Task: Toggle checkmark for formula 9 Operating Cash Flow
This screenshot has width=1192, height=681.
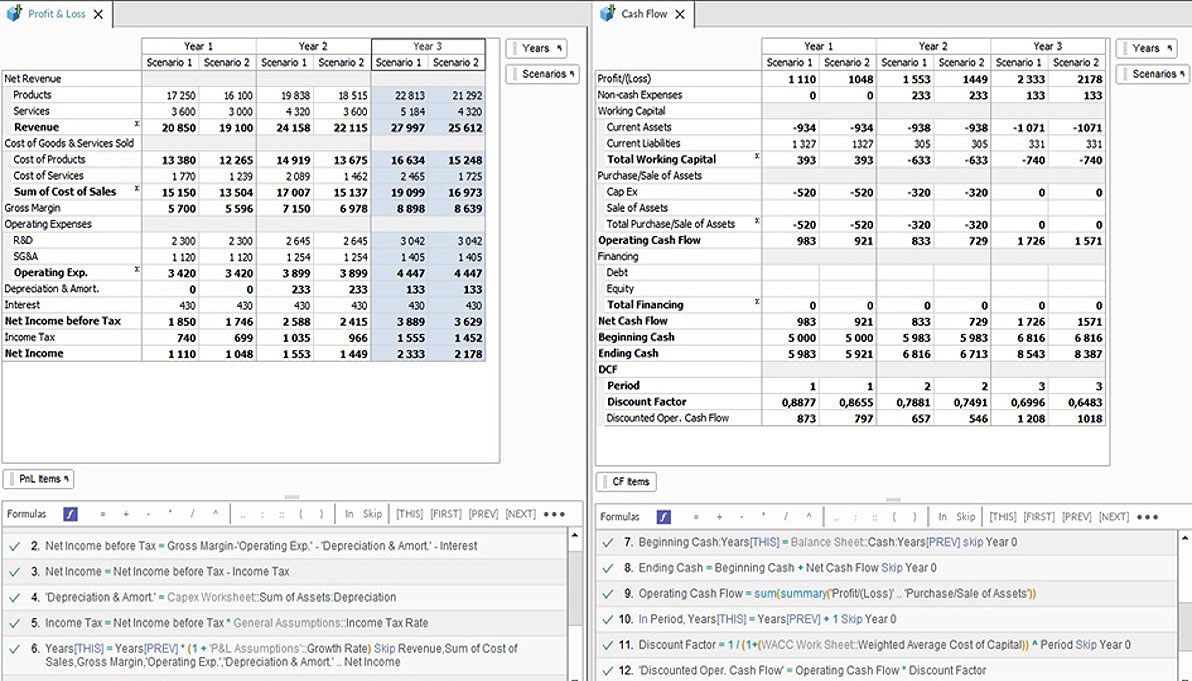Action: [609, 593]
